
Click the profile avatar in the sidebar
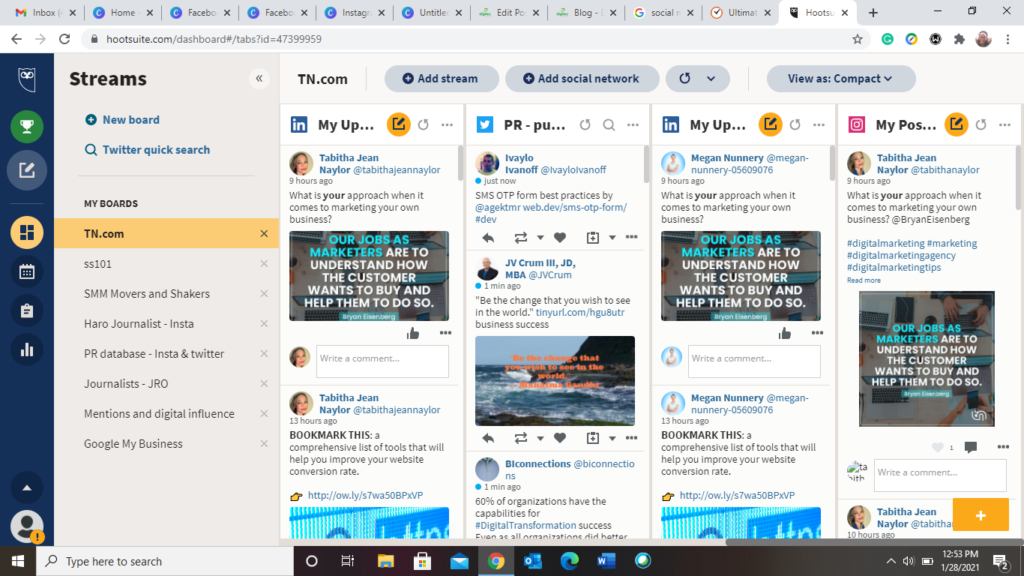tap(27, 526)
